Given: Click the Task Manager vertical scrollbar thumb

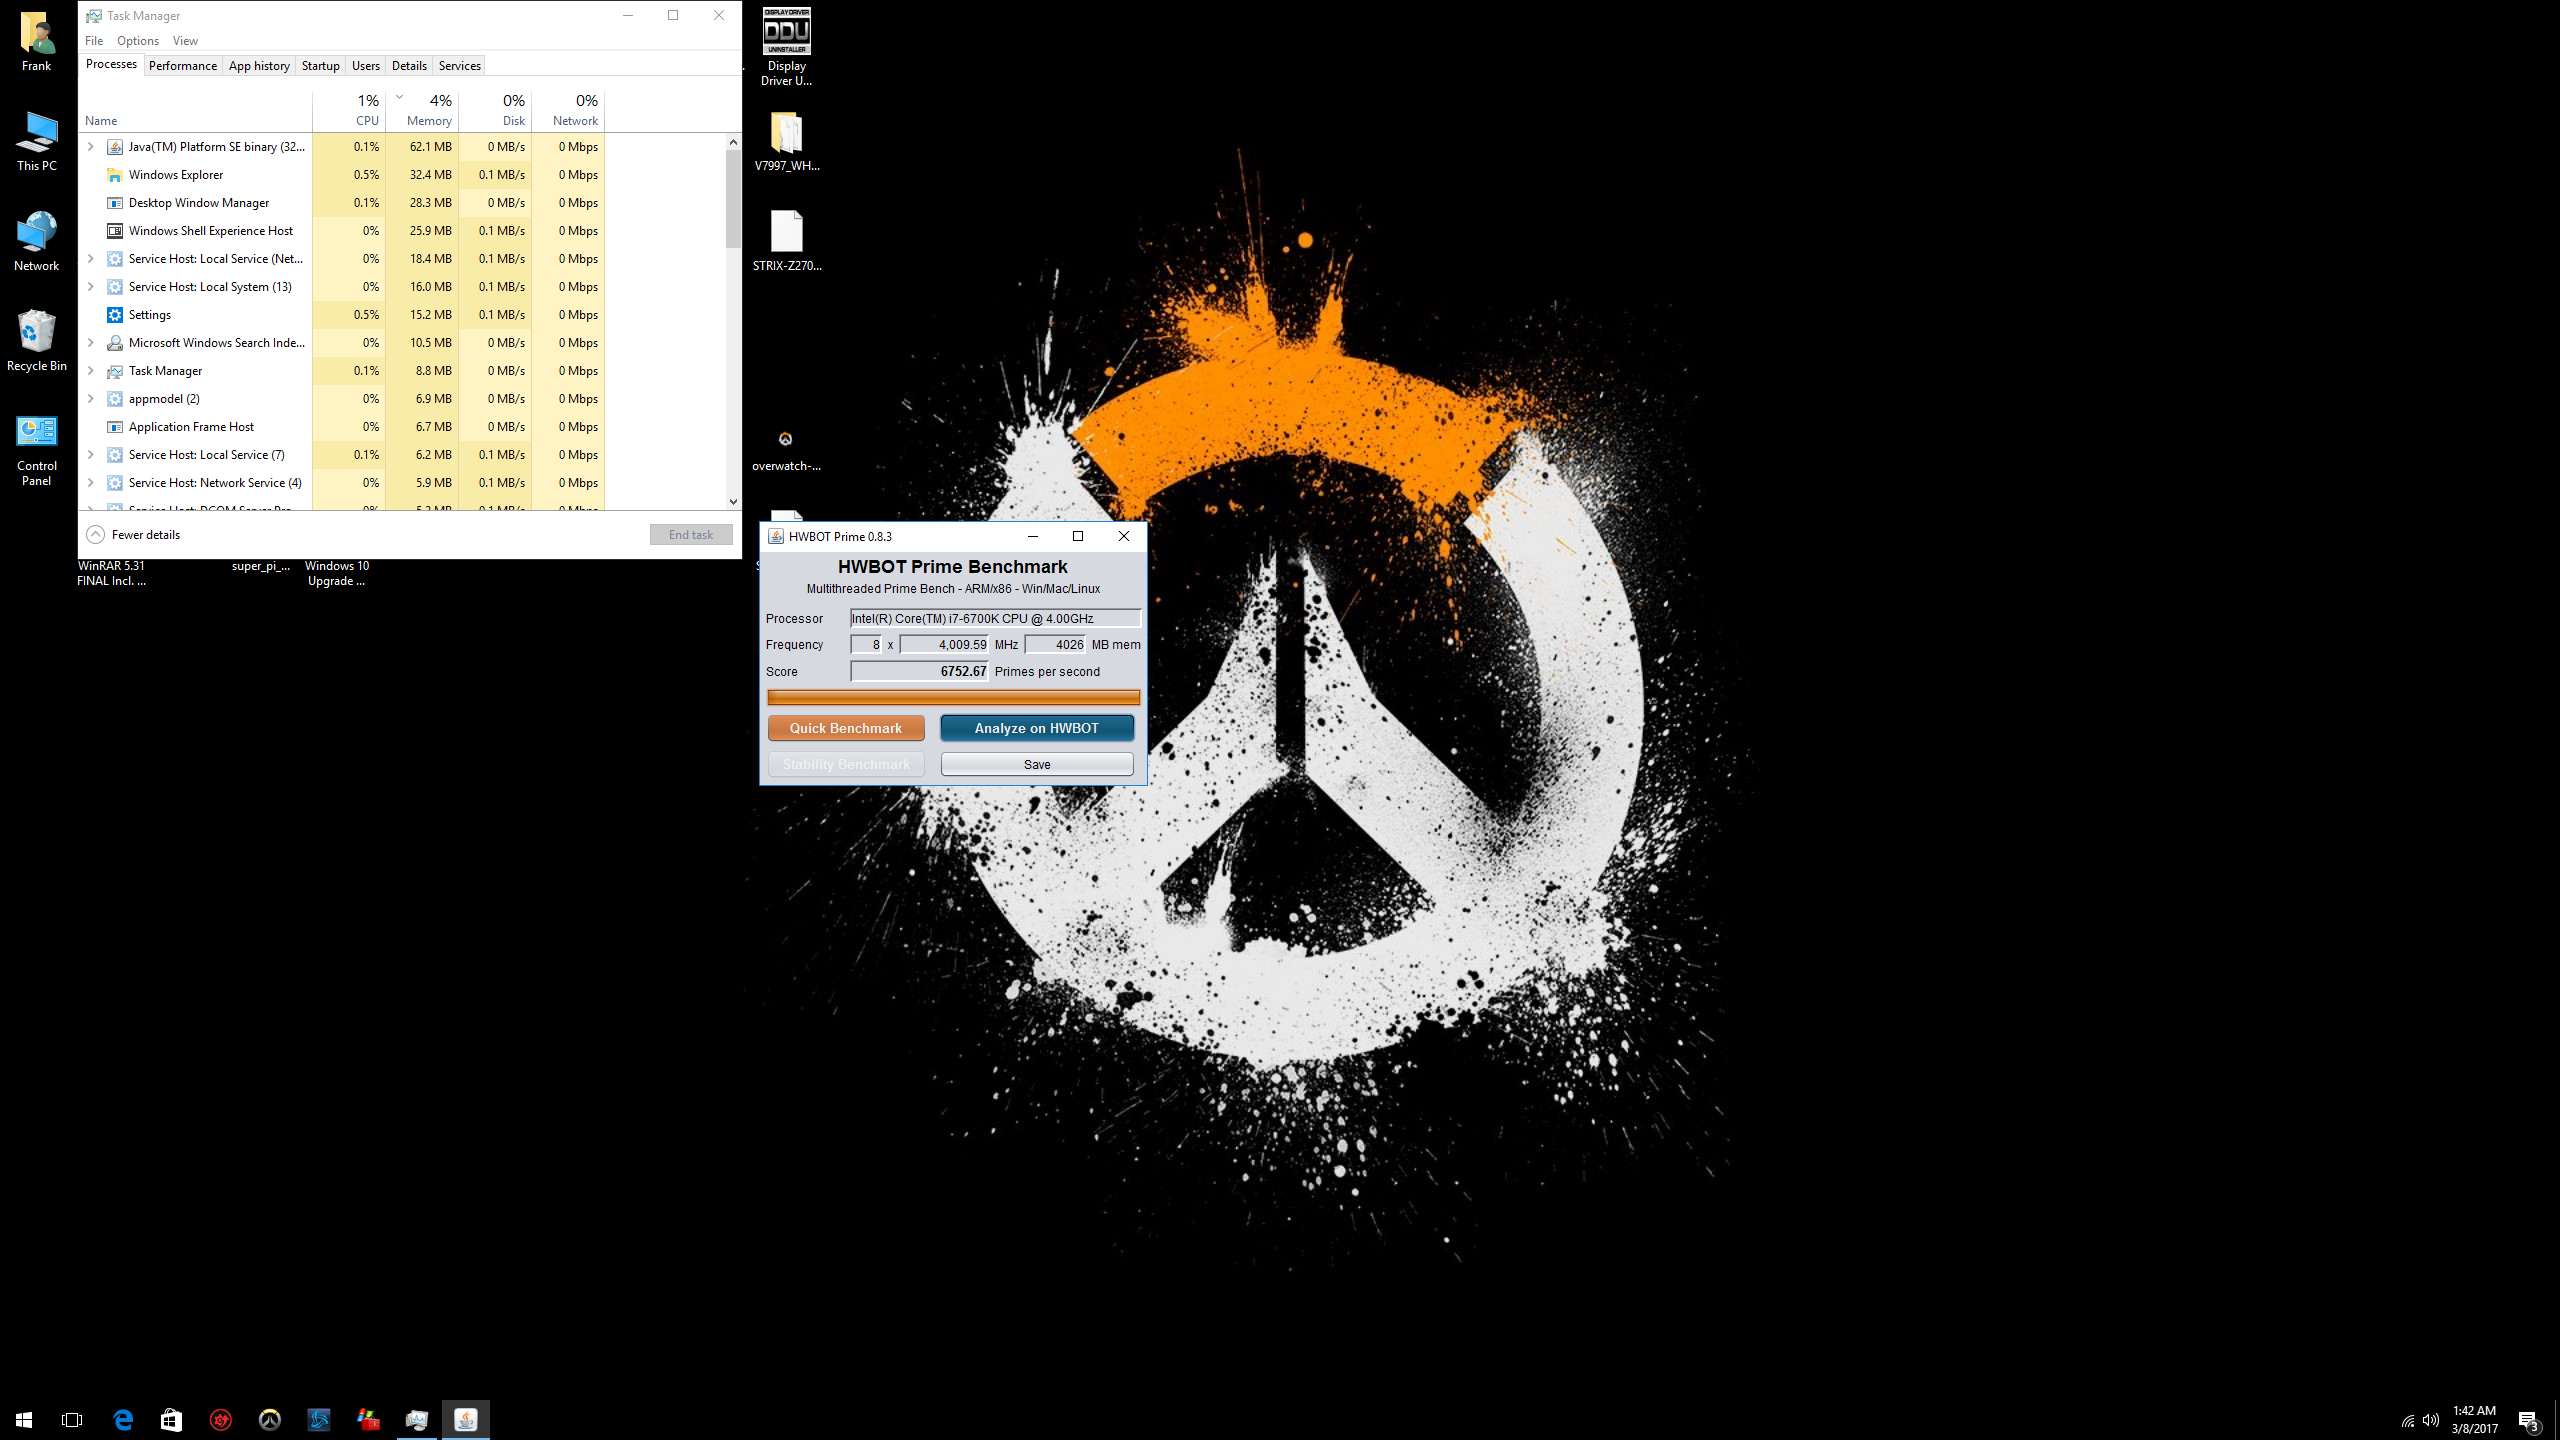Looking at the screenshot, I should [733, 200].
